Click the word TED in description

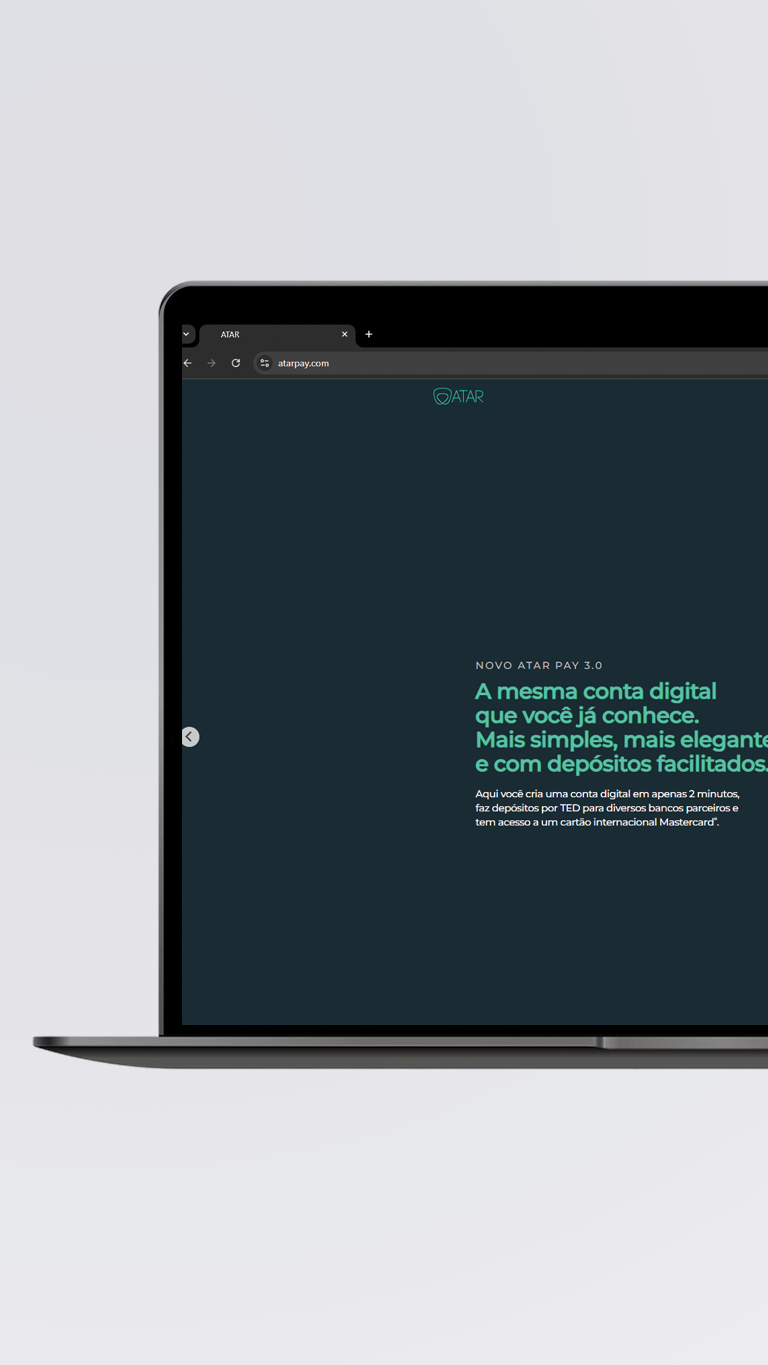[569, 808]
